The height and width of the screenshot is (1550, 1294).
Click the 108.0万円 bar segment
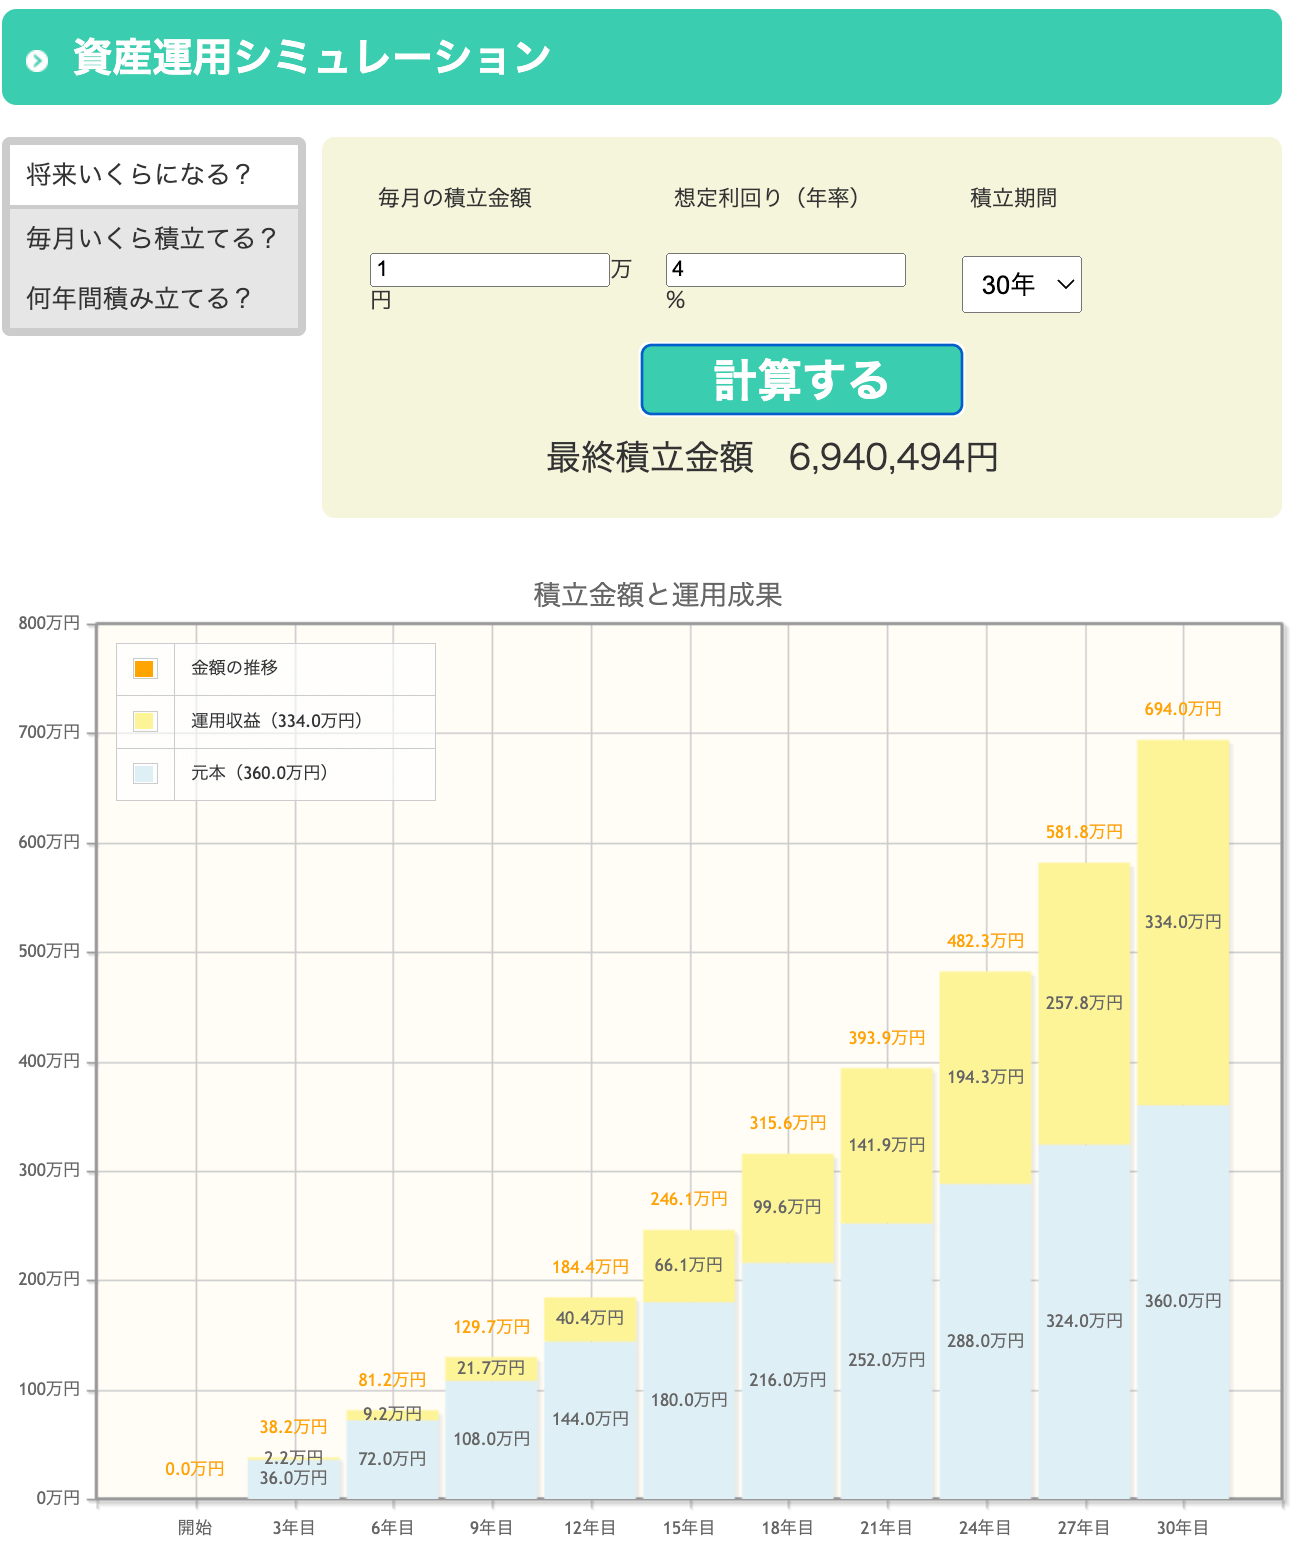(x=491, y=1439)
